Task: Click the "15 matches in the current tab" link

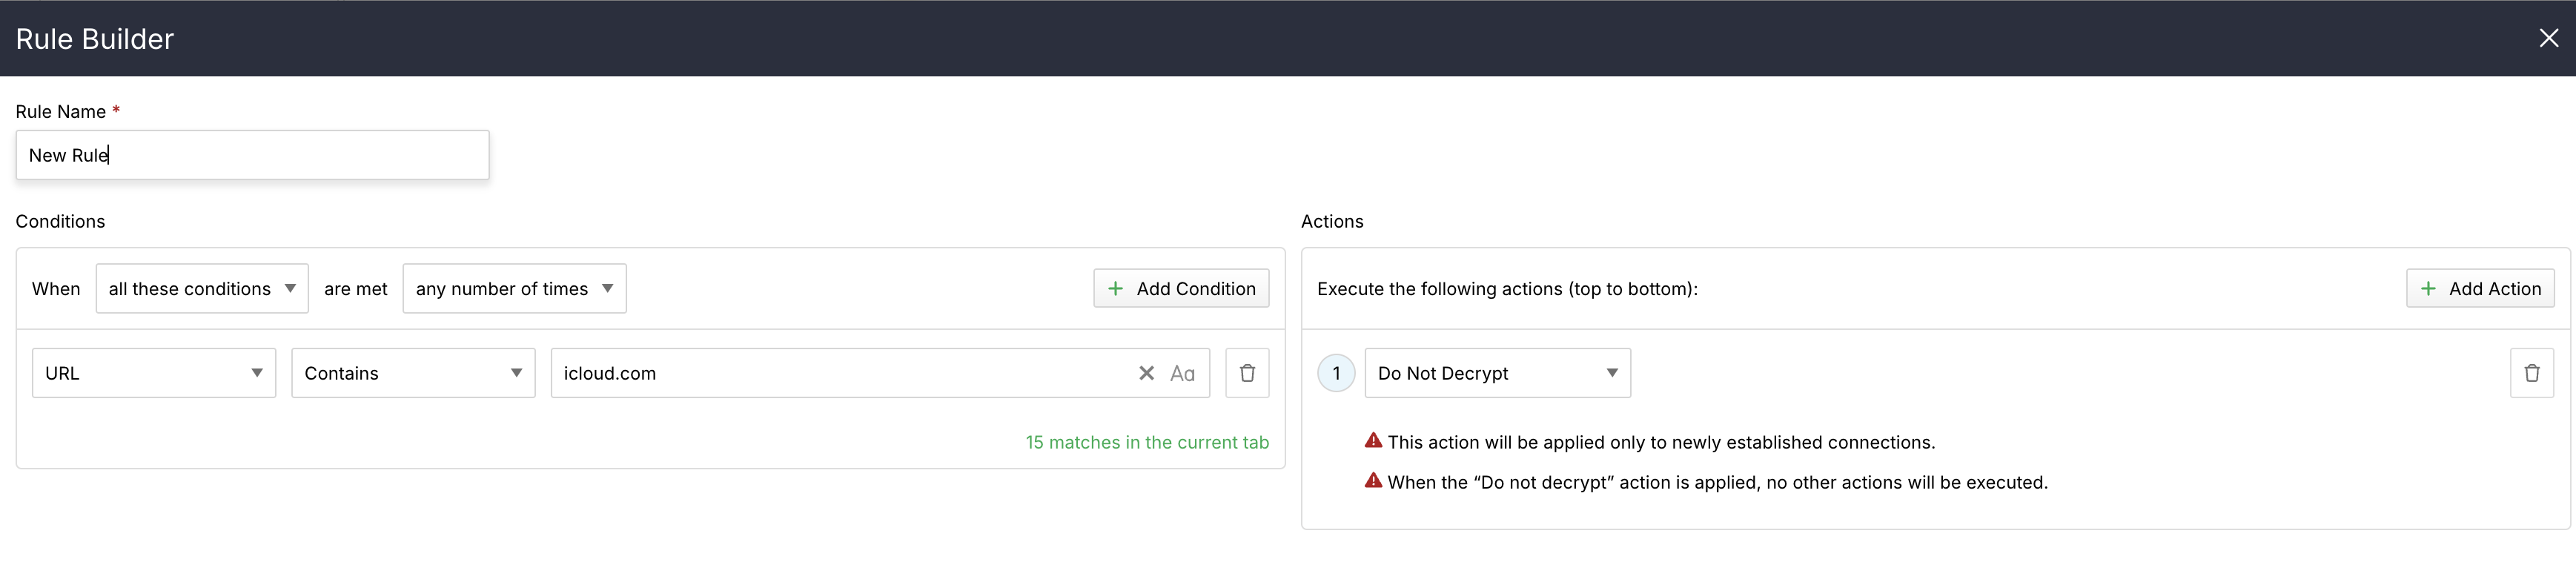Action: [1146, 442]
